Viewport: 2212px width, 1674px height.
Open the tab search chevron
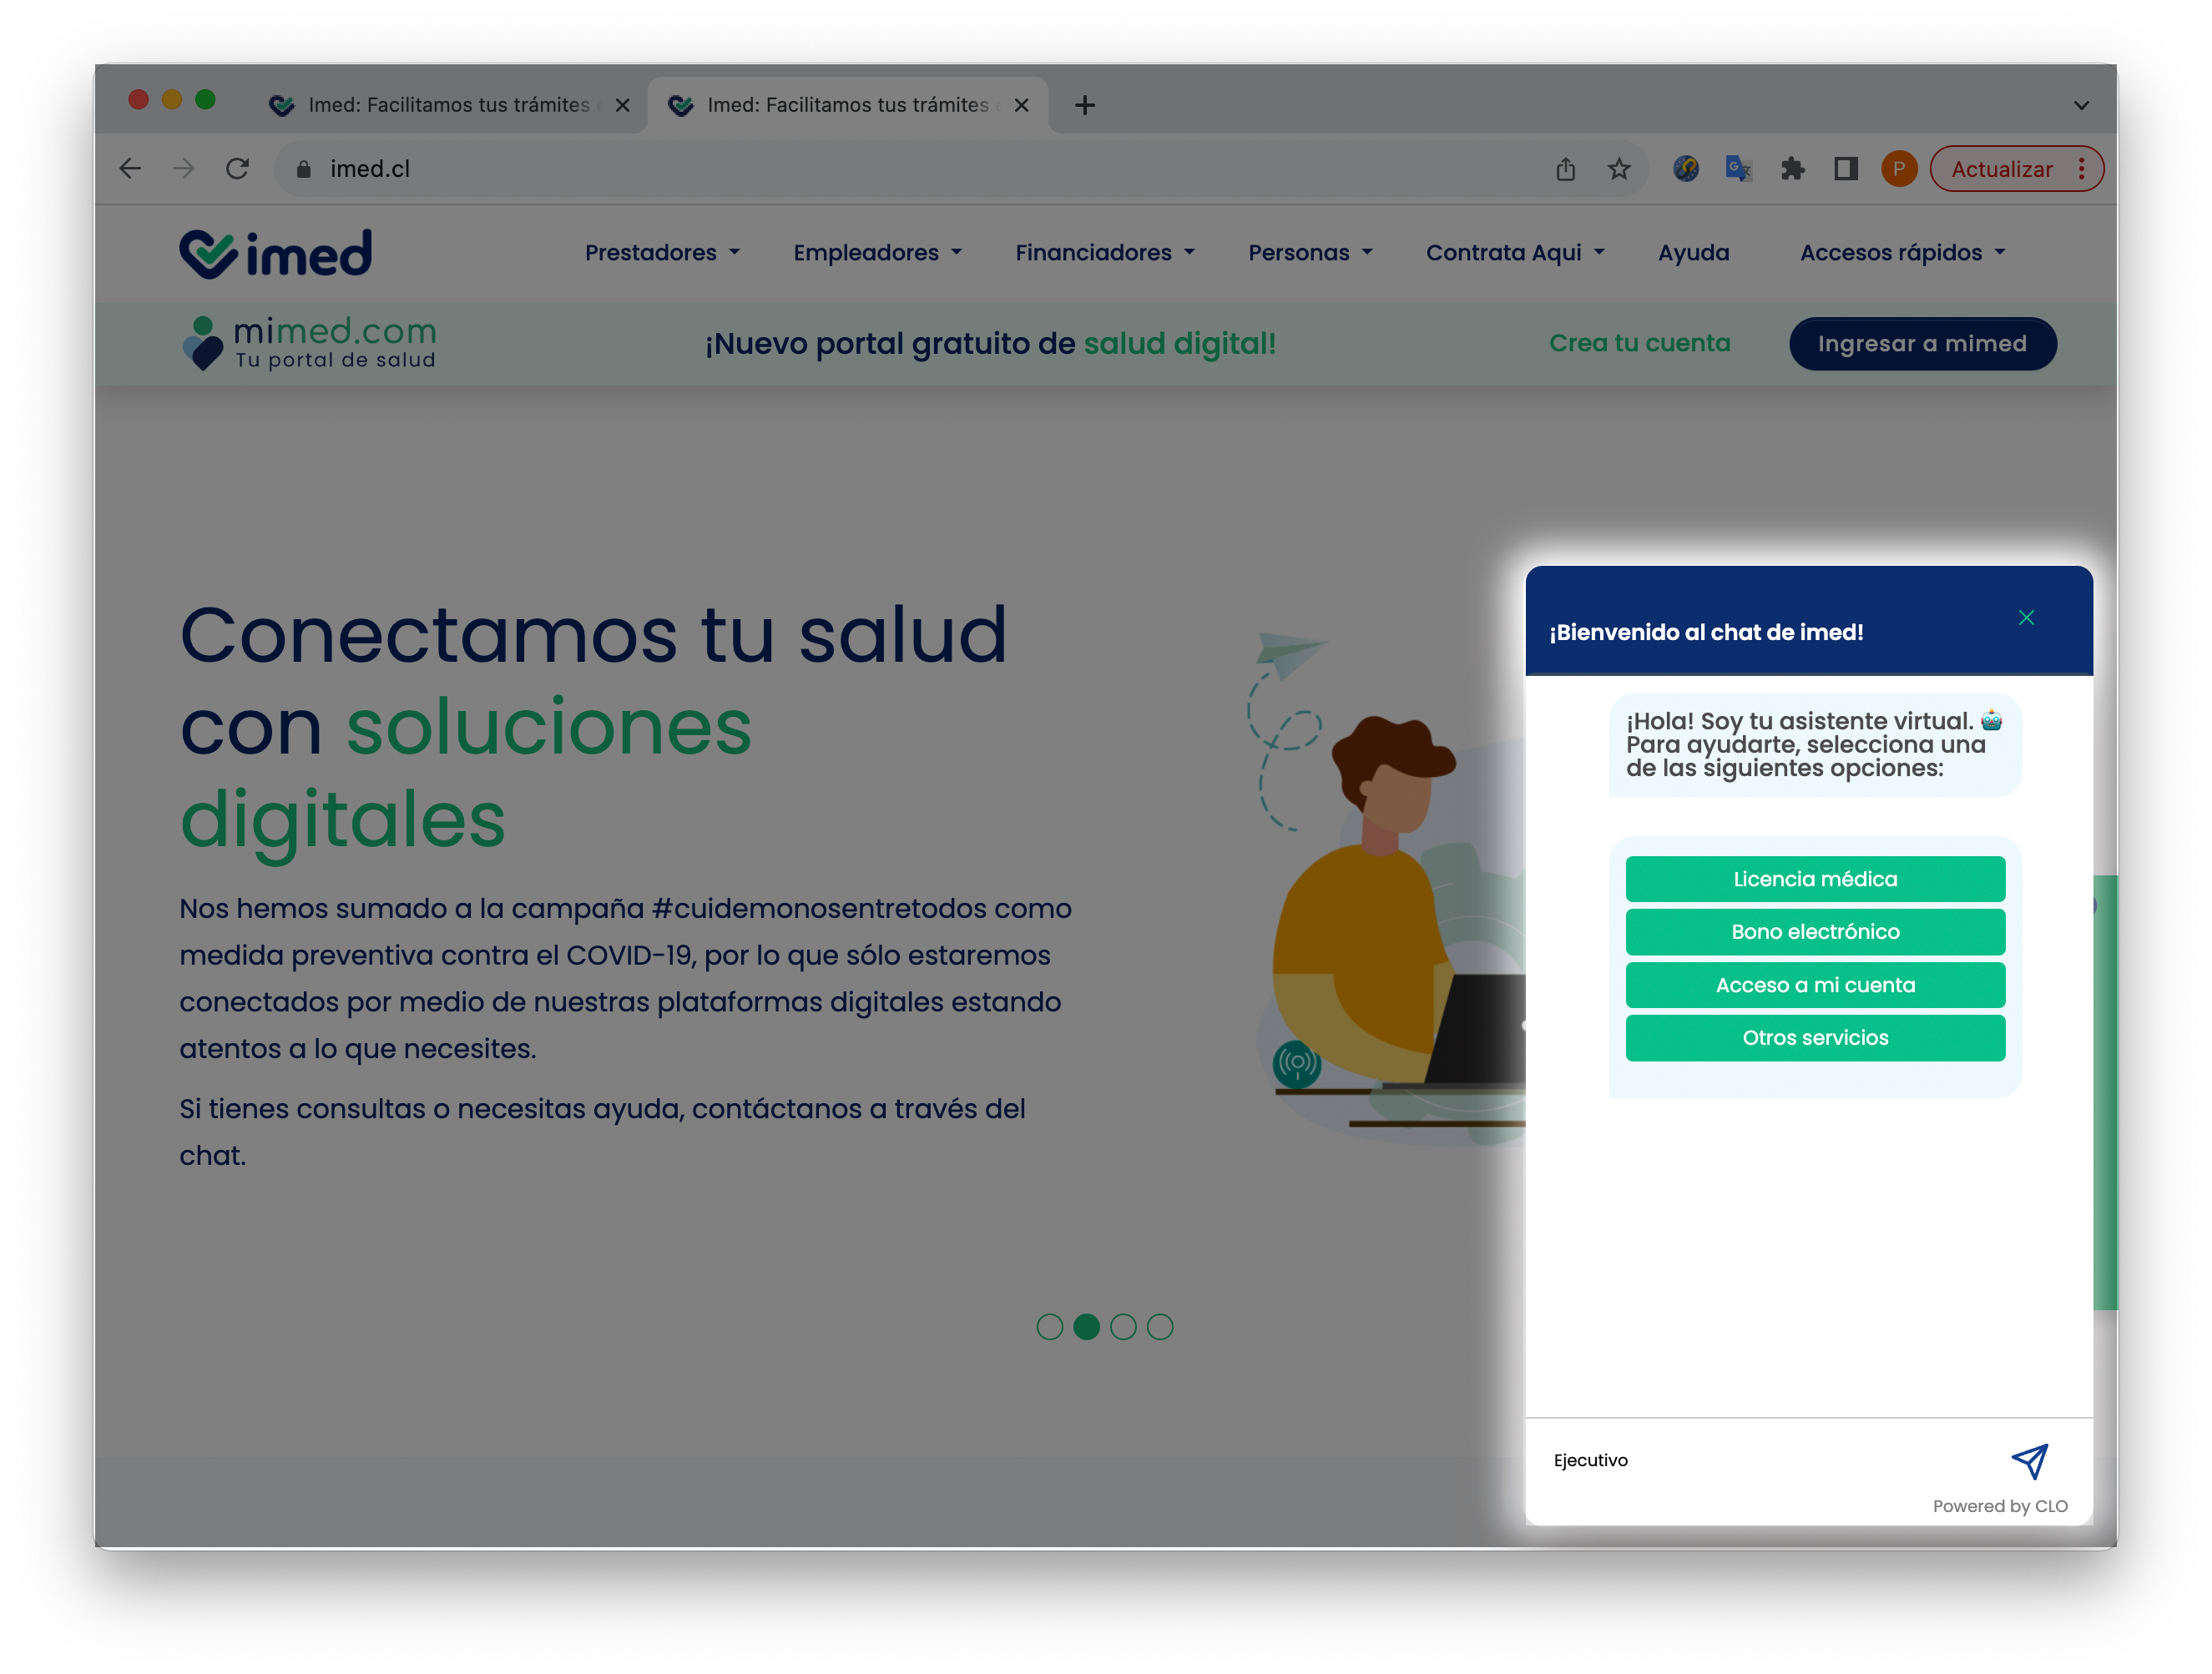point(2081,105)
